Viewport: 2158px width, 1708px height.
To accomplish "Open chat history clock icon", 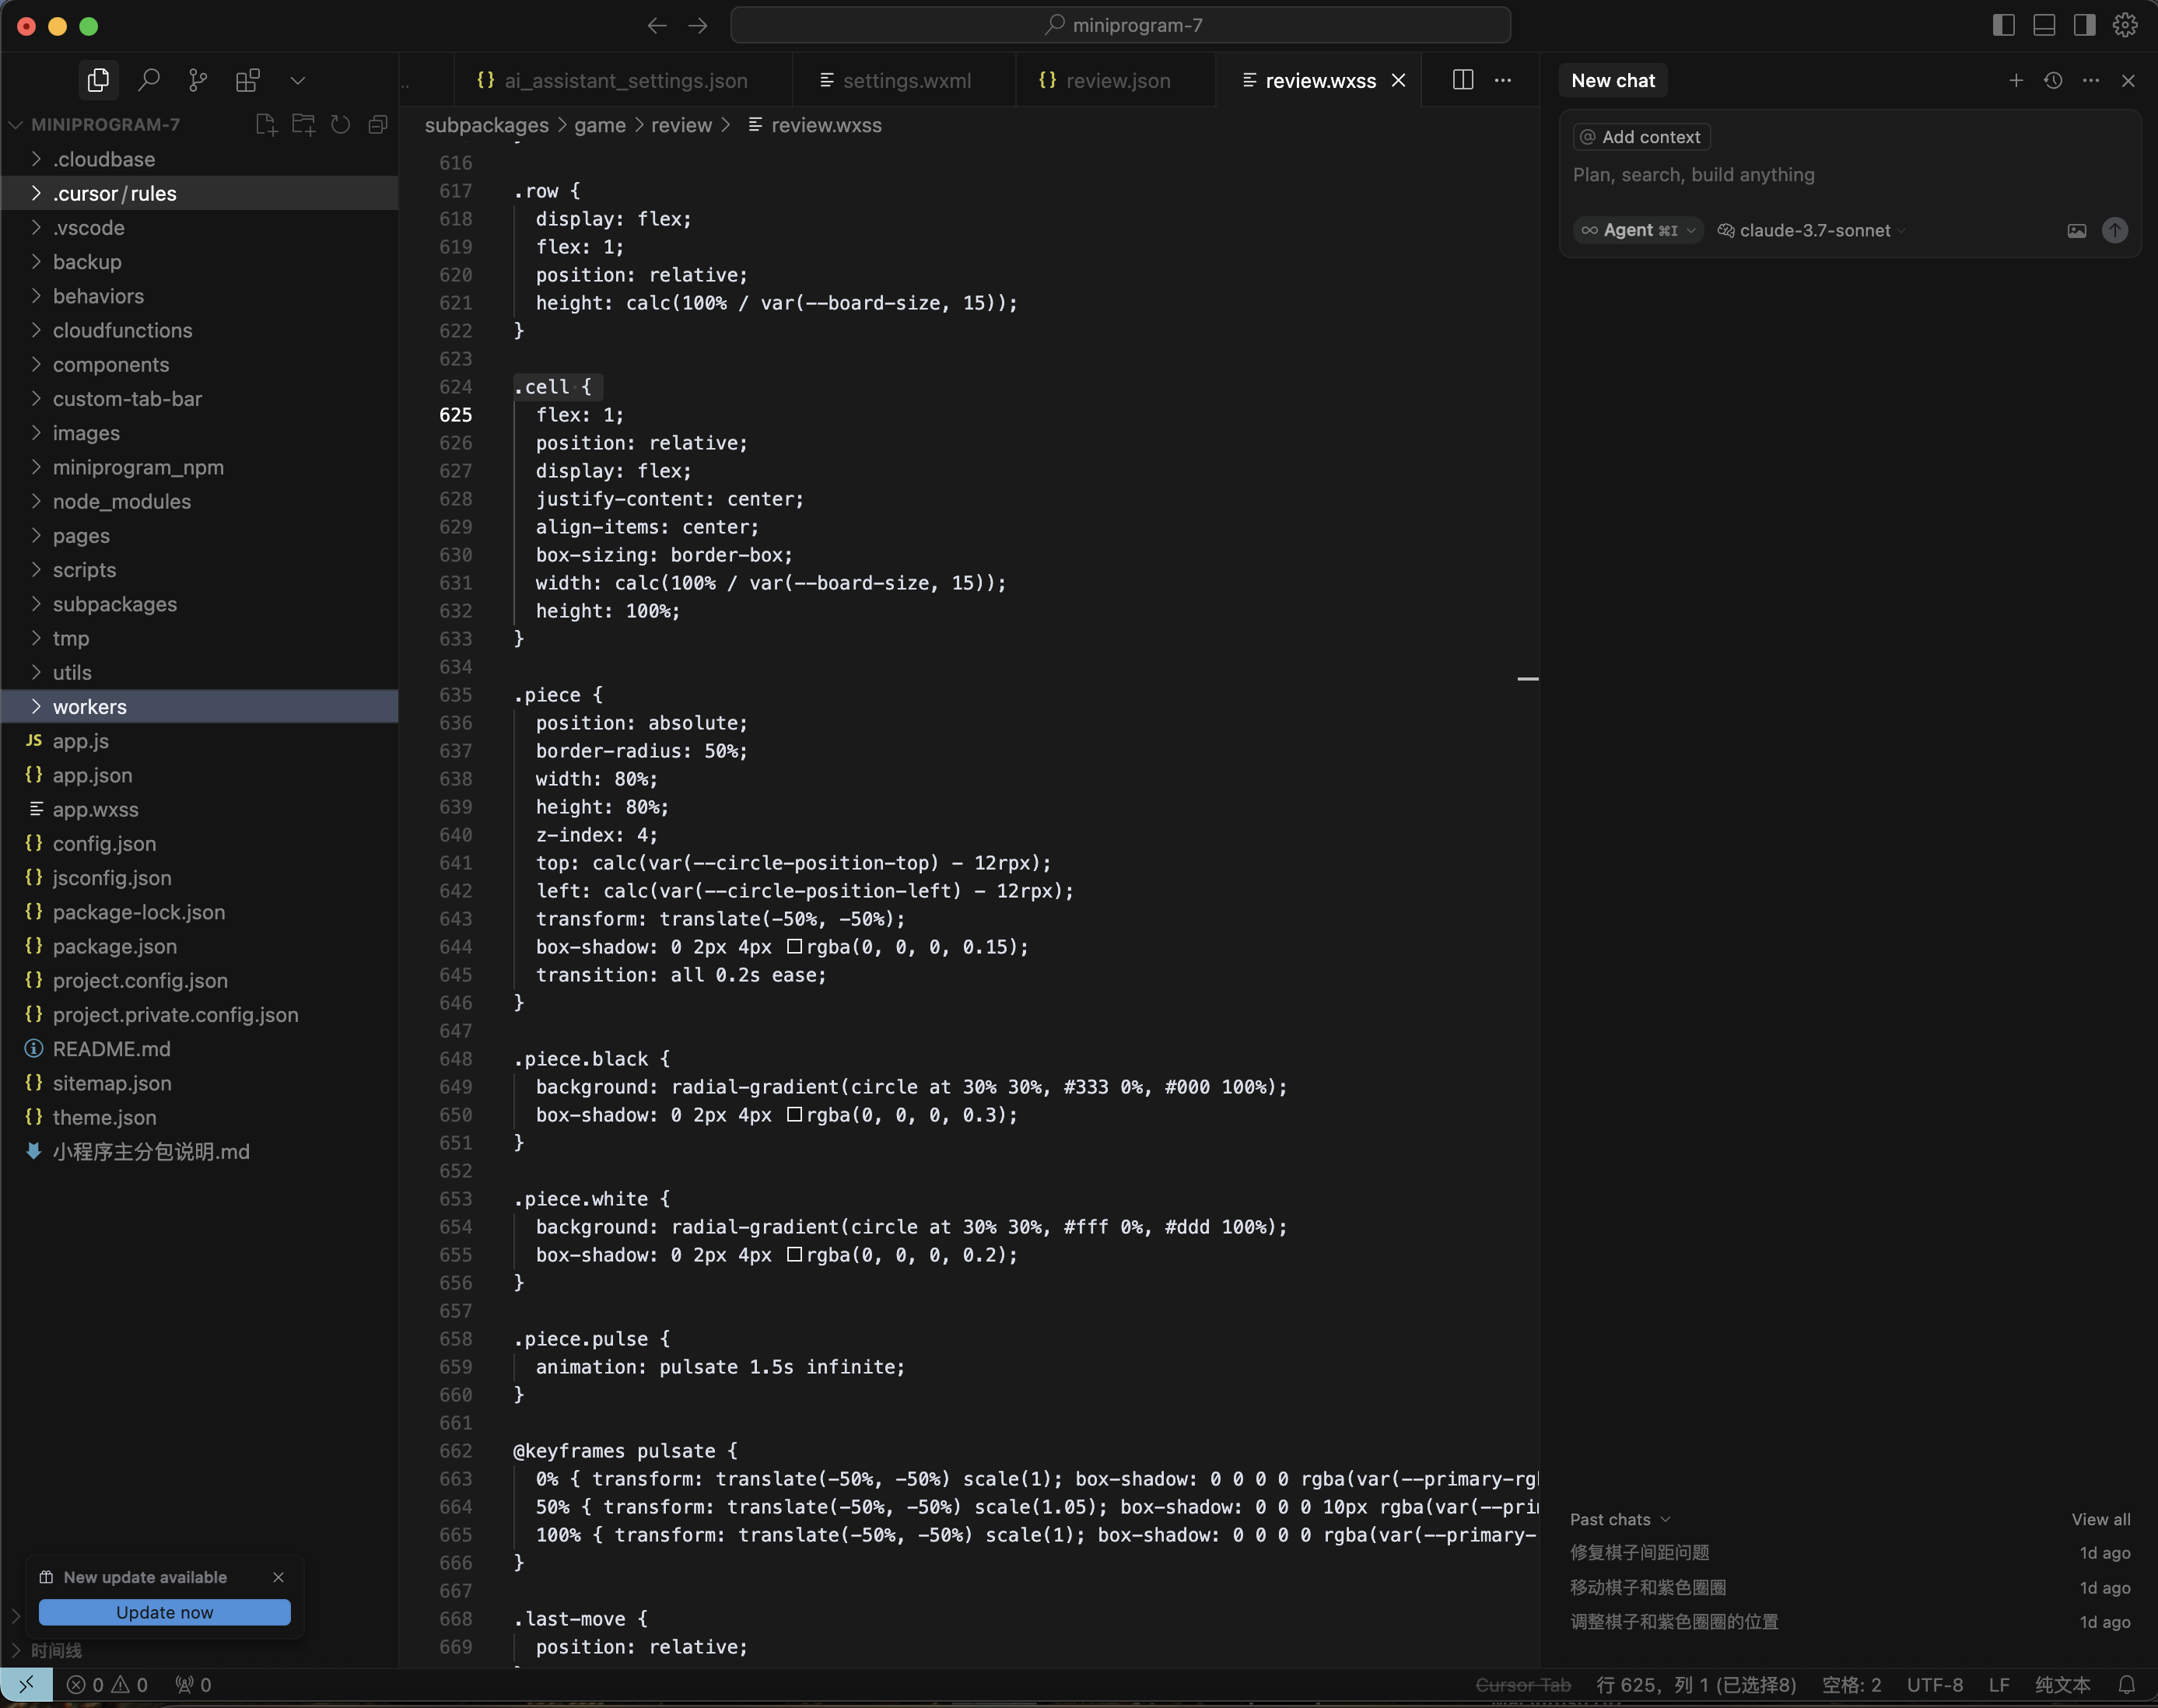I will (x=2053, y=80).
